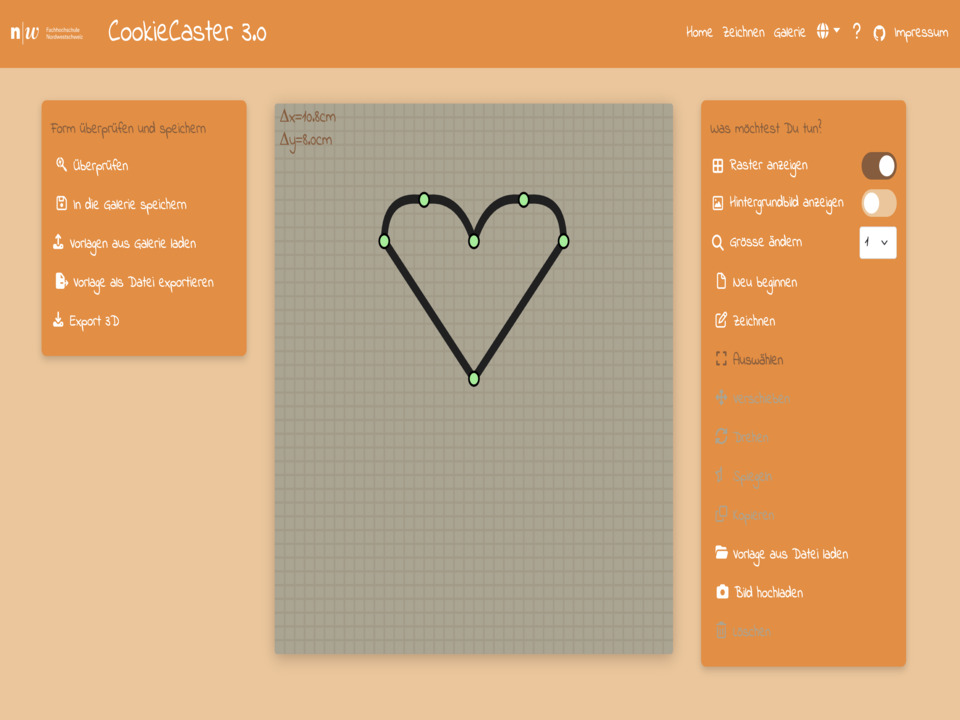
Task: Open the Grösse ändern size dropdown
Action: click(877, 242)
